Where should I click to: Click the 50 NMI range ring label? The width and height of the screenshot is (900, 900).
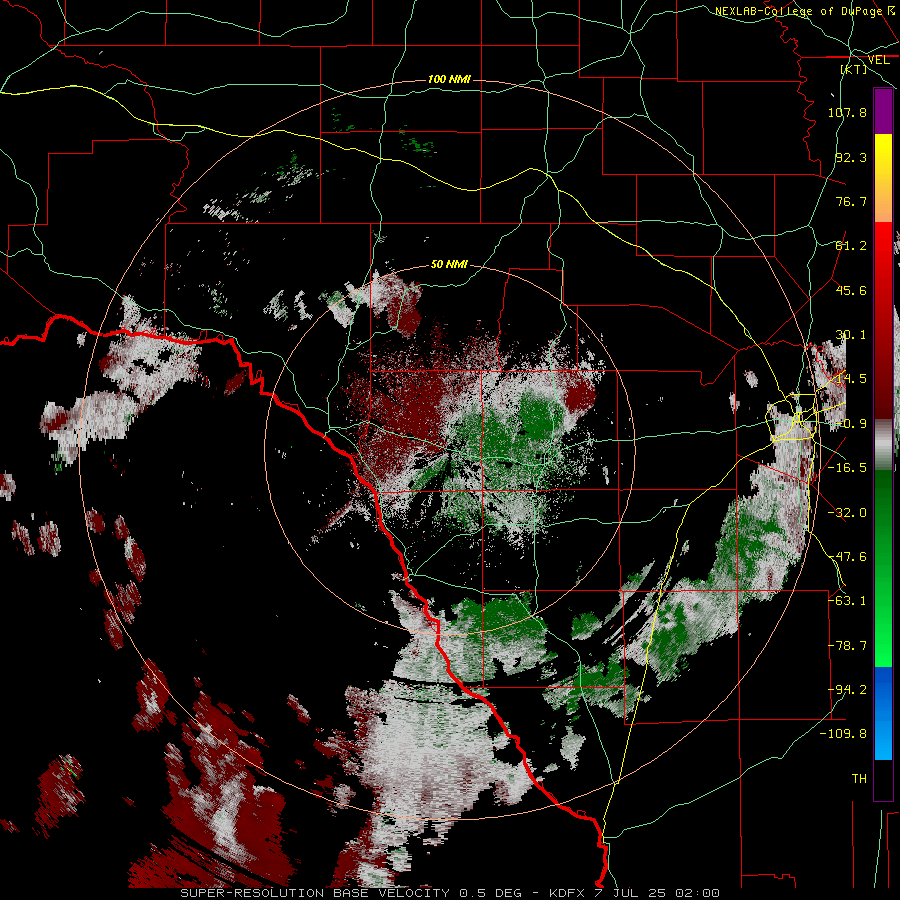pos(449,265)
